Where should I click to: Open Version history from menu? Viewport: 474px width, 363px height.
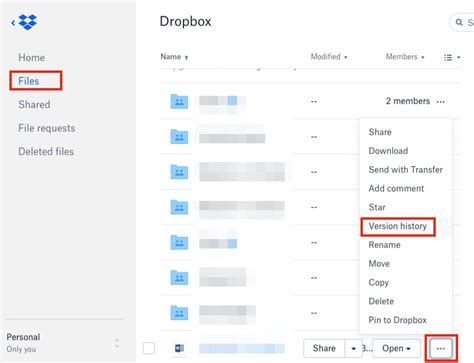pos(397,226)
